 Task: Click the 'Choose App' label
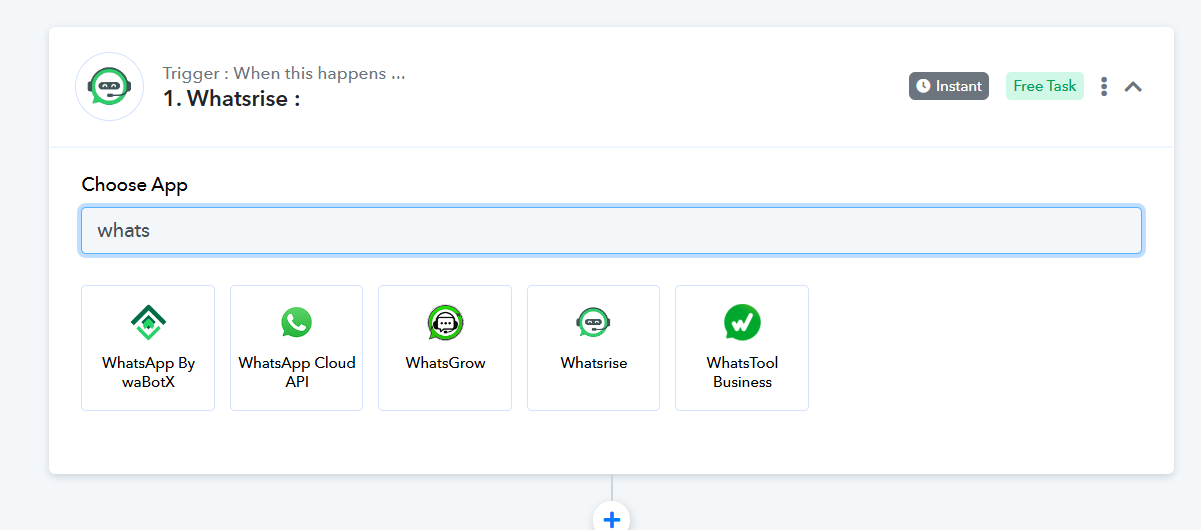point(135,184)
